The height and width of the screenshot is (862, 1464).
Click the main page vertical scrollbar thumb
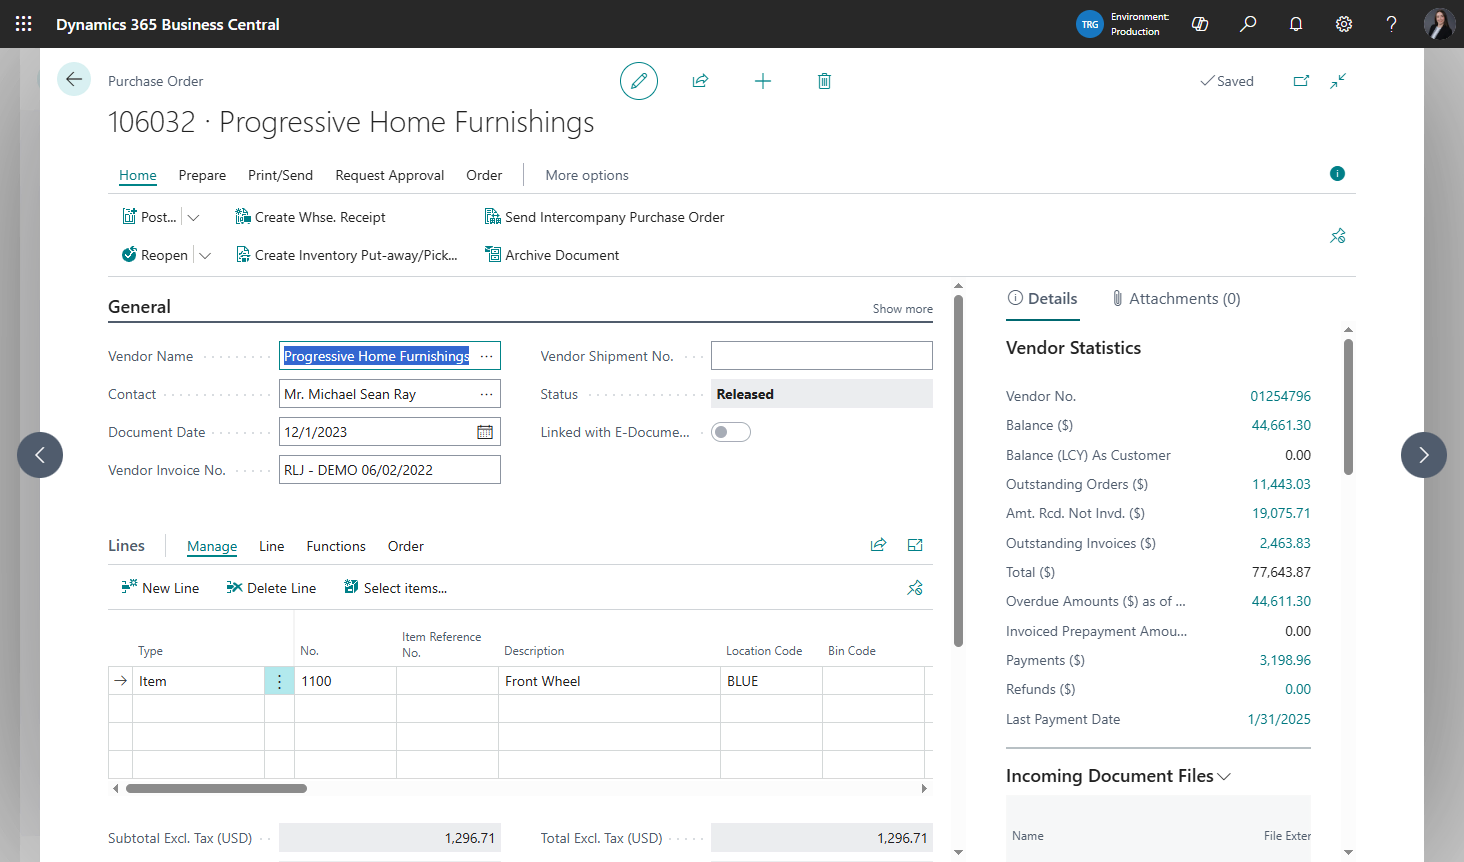tap(958, 470)
